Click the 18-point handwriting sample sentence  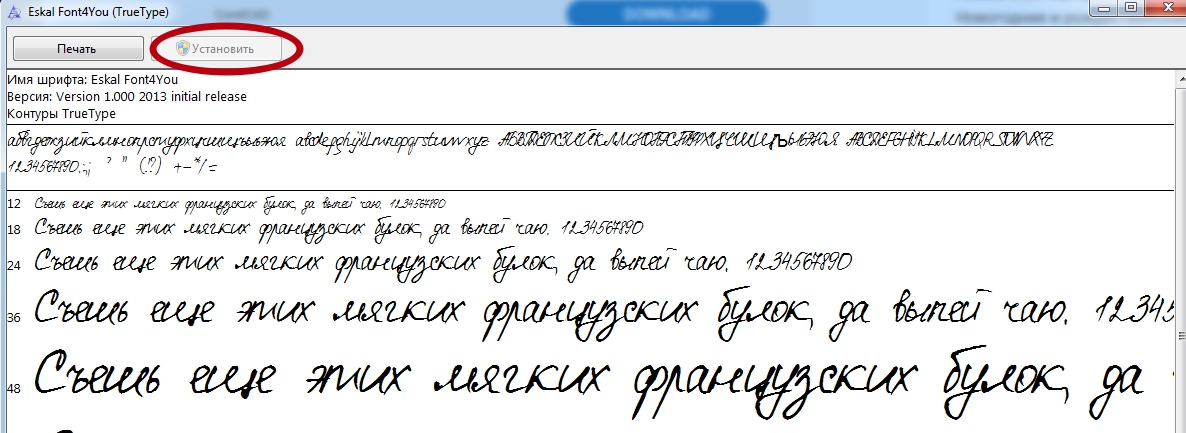(340, 229)
